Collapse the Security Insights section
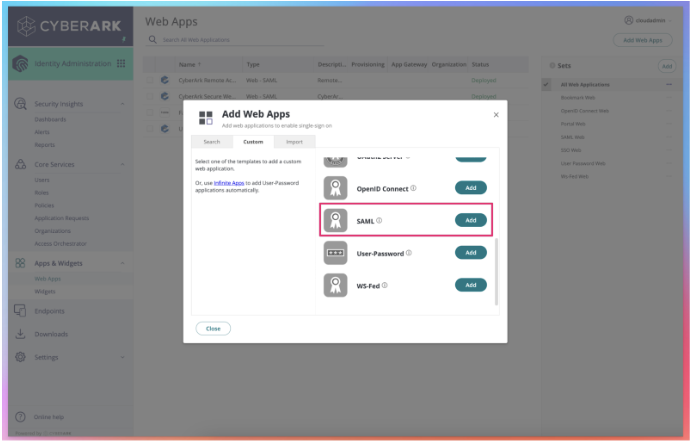The width and height of the screenshot is (692, 444). pos(122,104)
